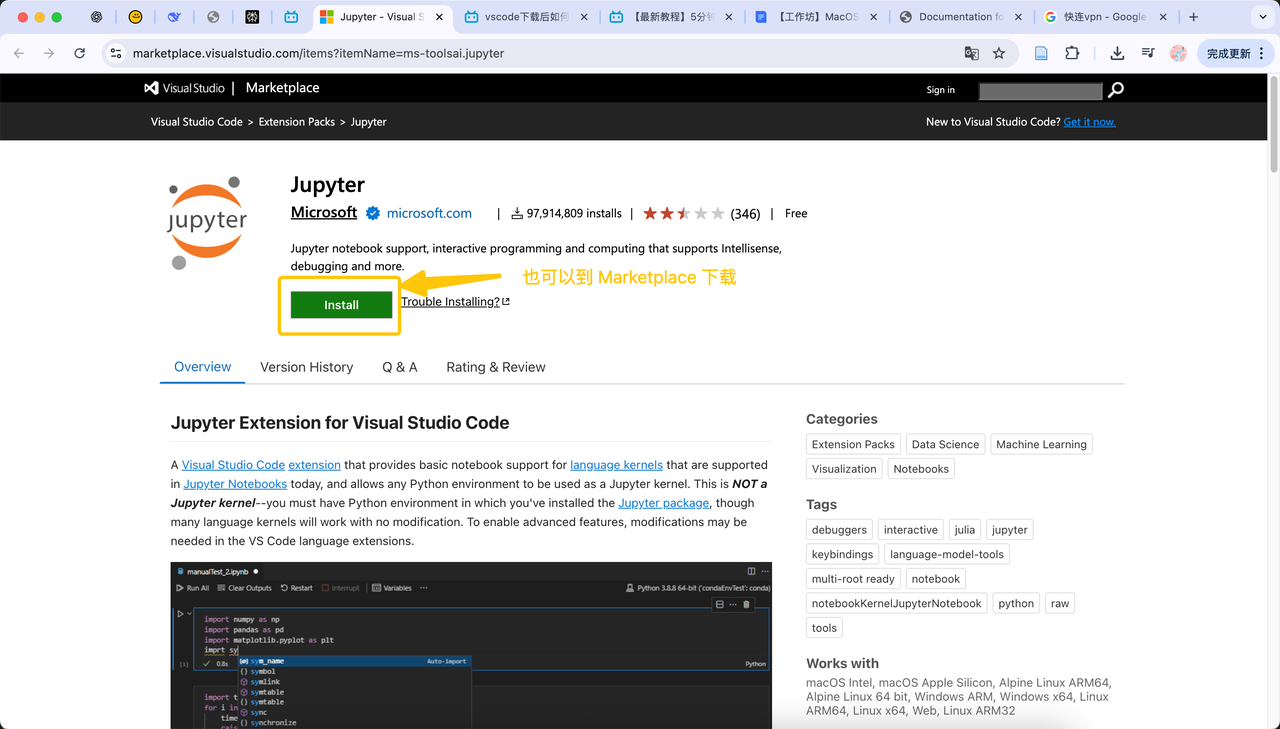Open the Chrome extensions puzzle icon
Viewport: 1280px width, 729px height.
pyautogui.click(x=1072, y=53)
